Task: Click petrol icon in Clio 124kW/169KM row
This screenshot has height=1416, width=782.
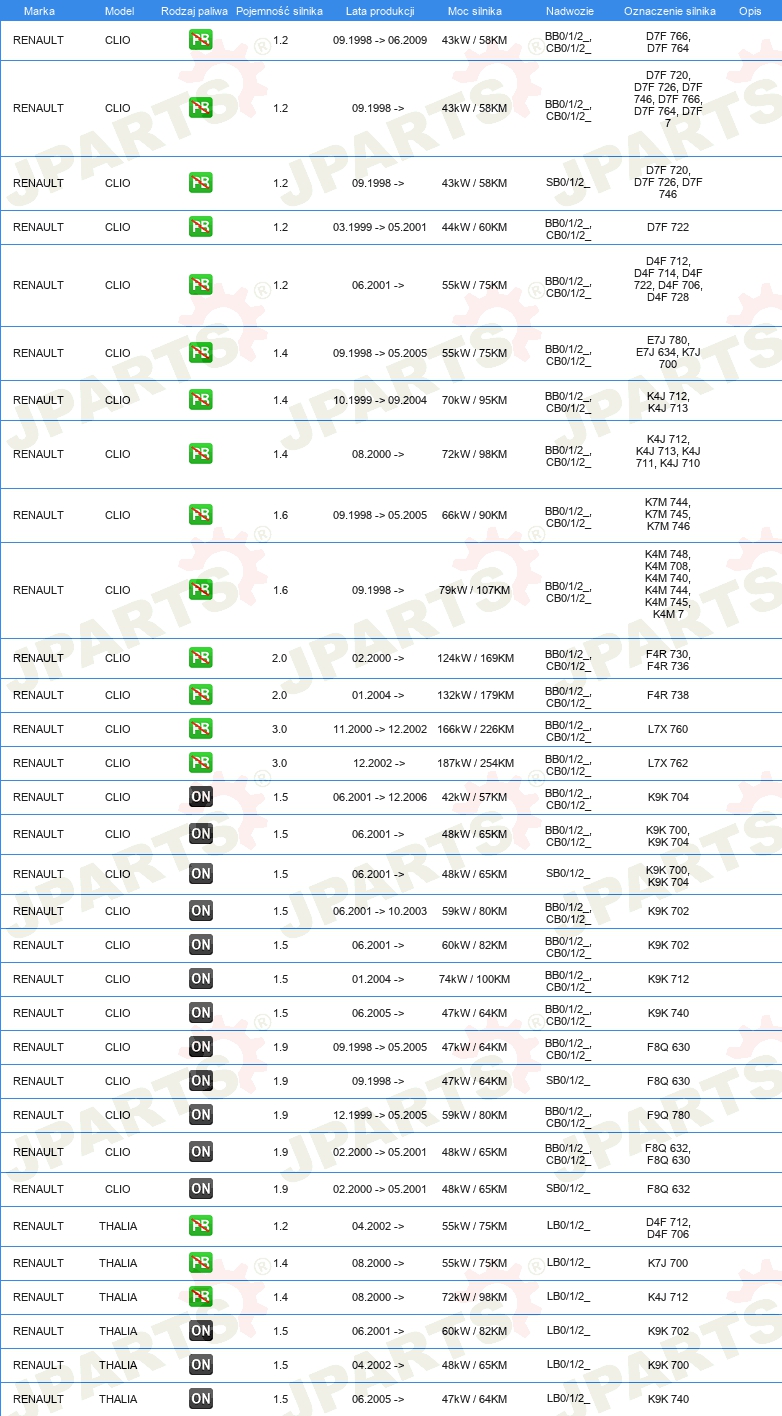Action: click(200, 658)
